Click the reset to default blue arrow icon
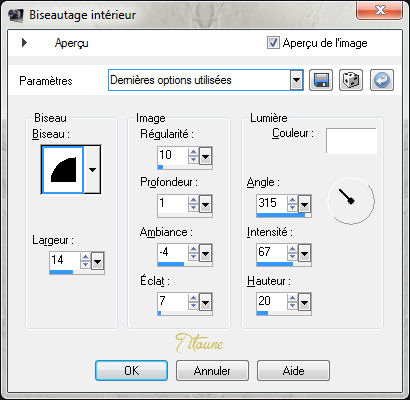Viewport: 410px width, 400px height. coord(382,80)
